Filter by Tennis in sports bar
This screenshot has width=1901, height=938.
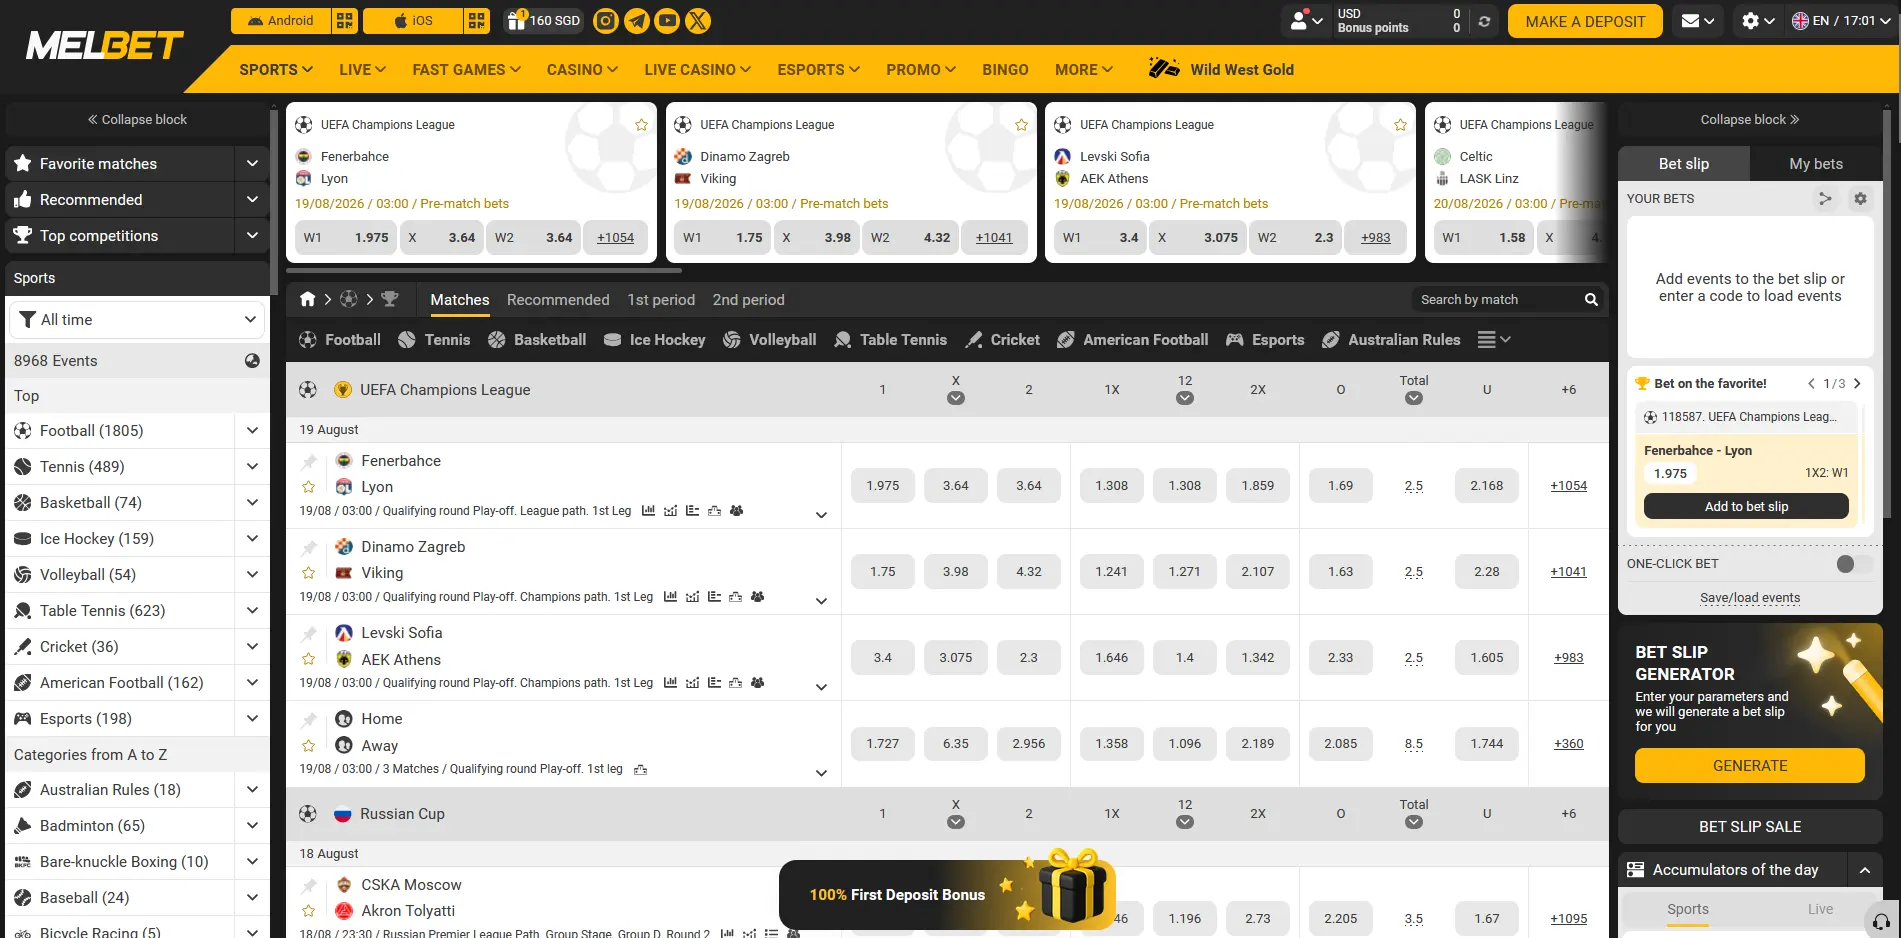(x=434, y=340)
